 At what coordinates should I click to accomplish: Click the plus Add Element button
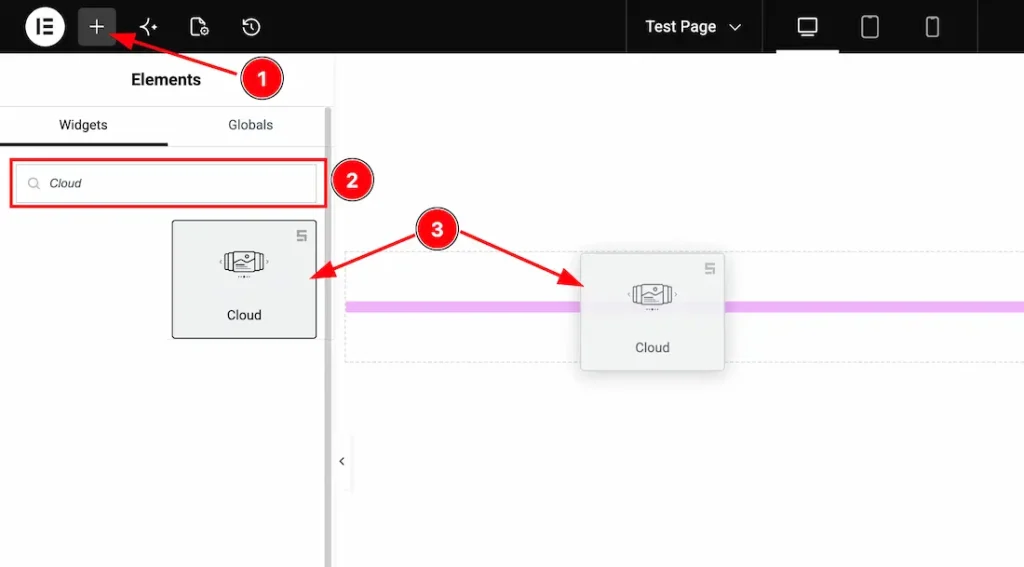97,27
